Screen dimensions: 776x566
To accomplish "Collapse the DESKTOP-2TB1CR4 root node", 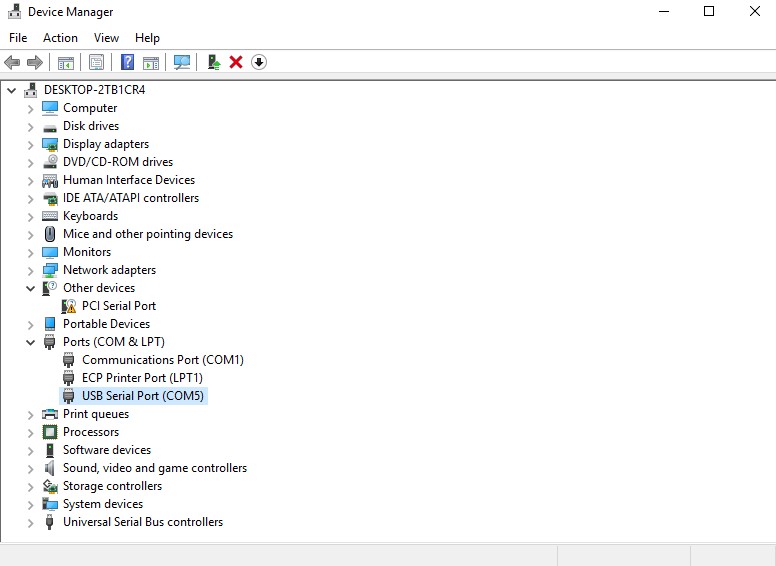I will pyautogui.click(x=11, y=91).
